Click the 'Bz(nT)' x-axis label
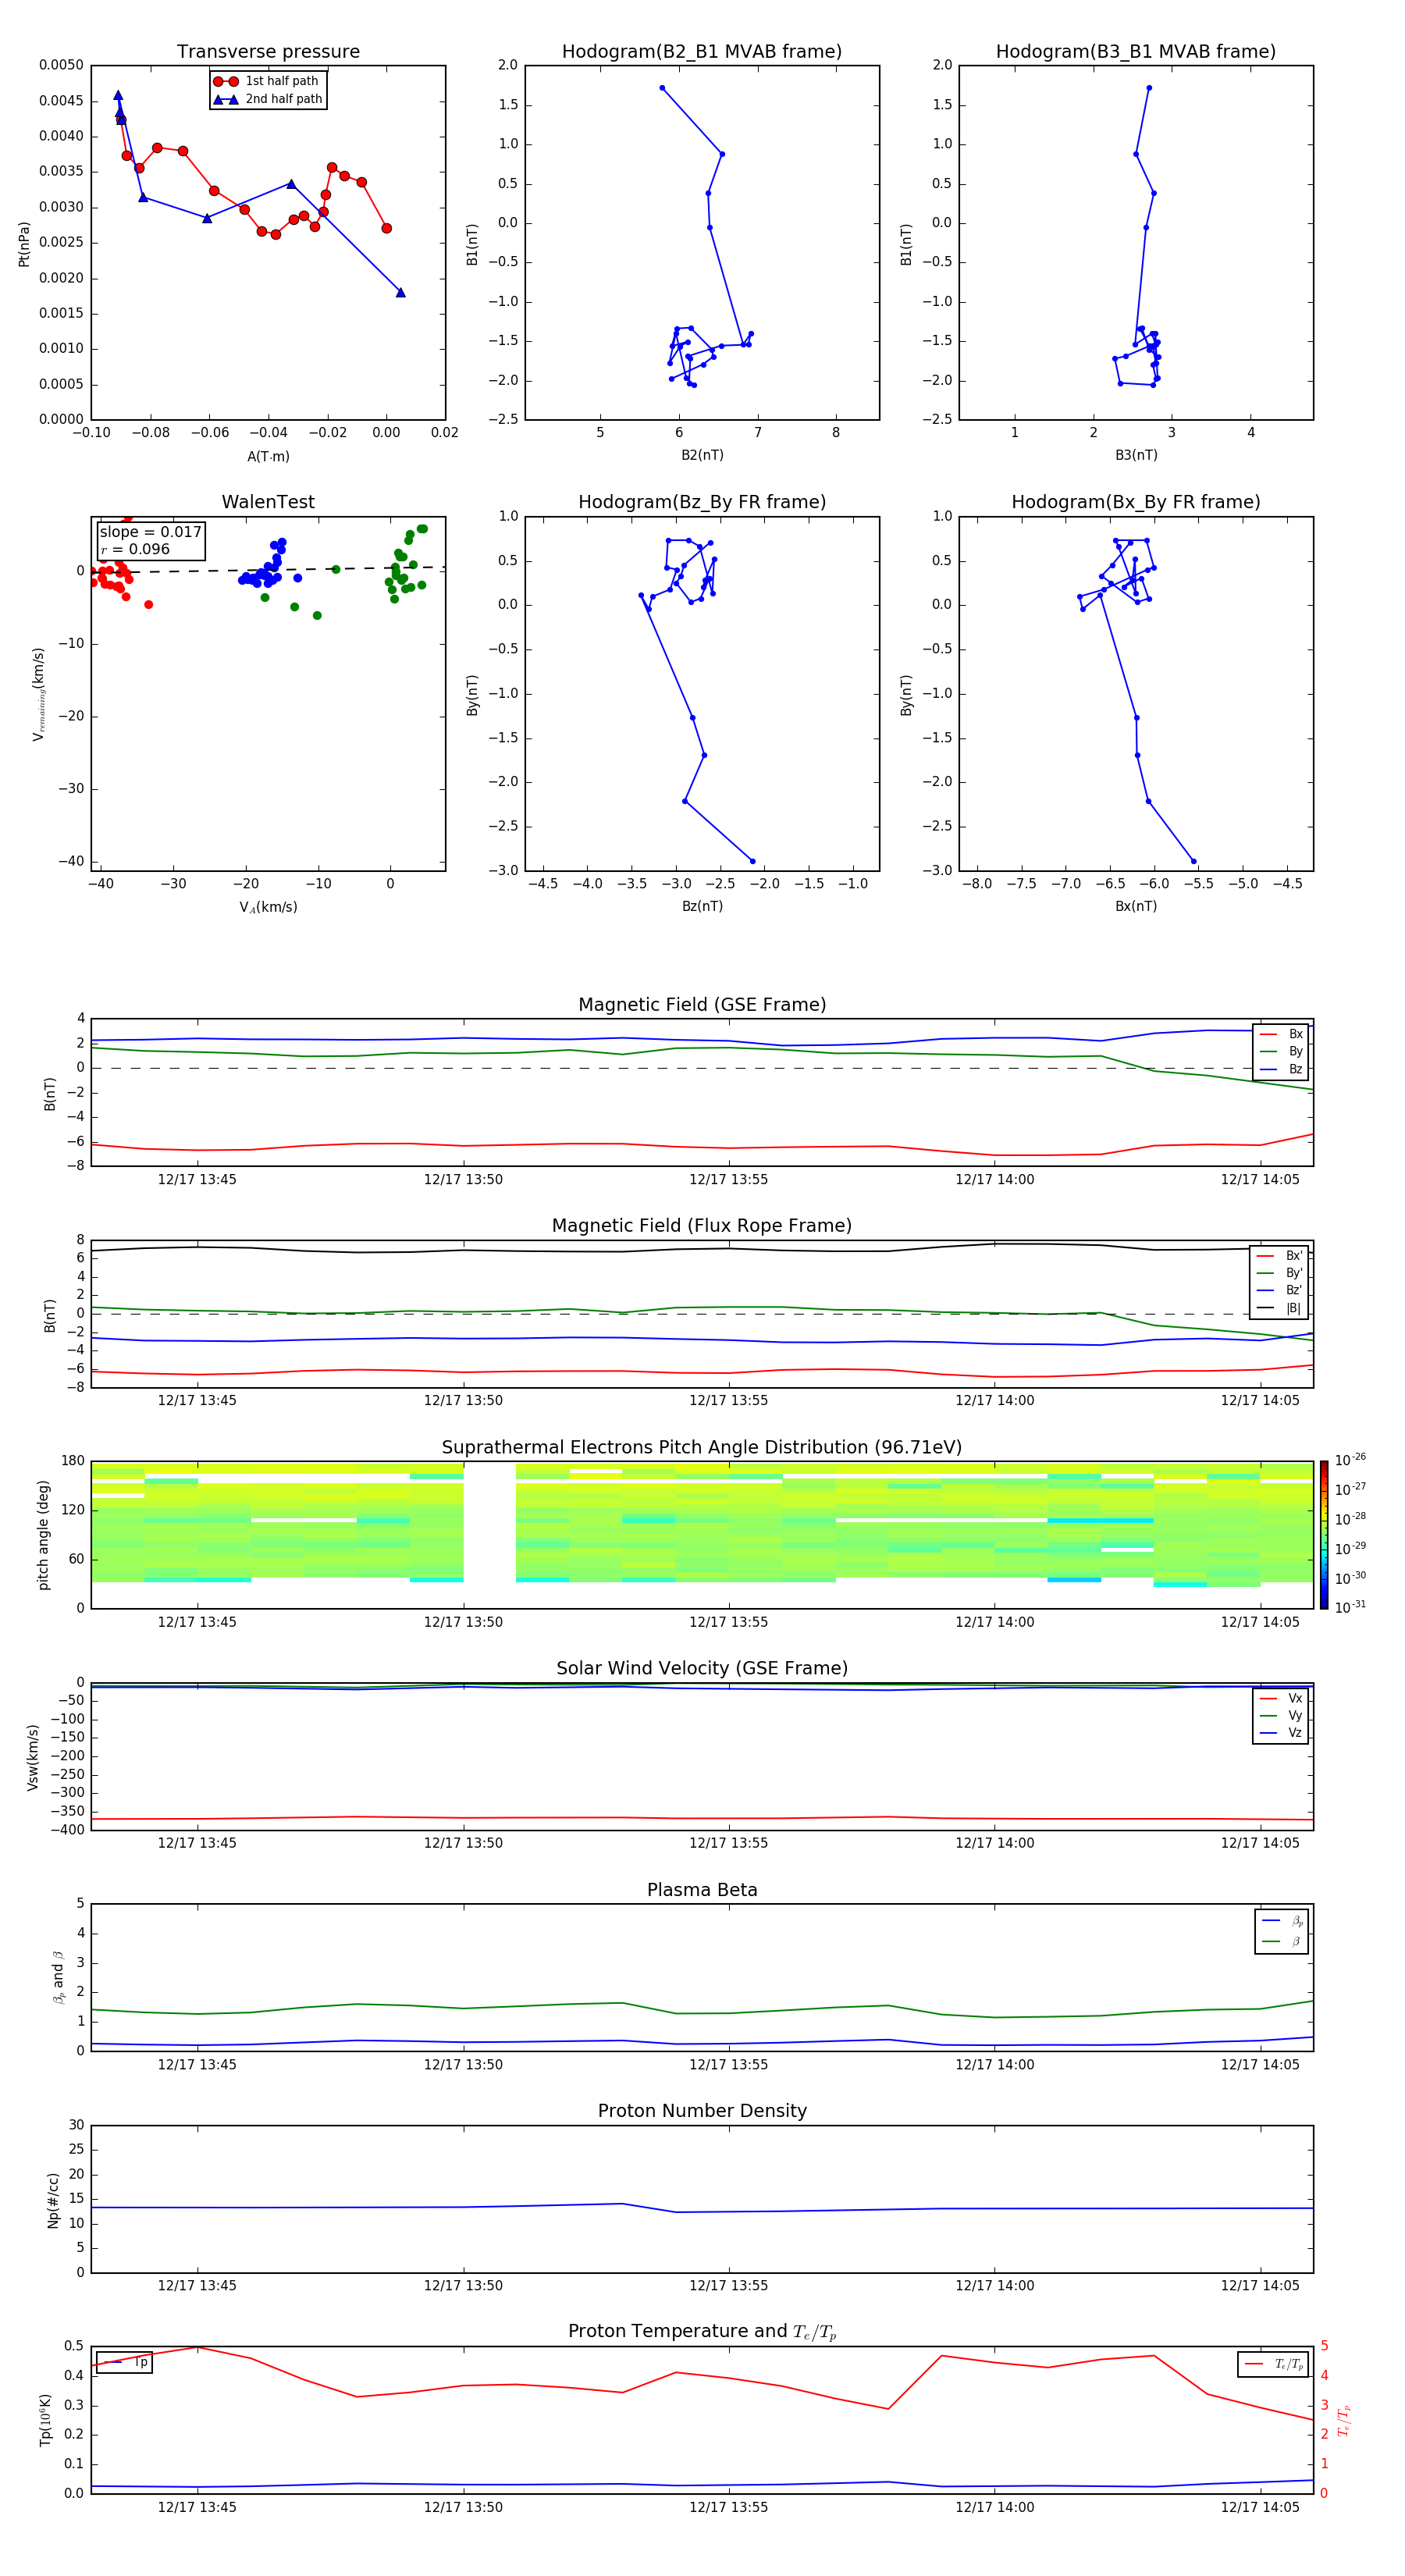1405x2576 pixels. (702, 906)
